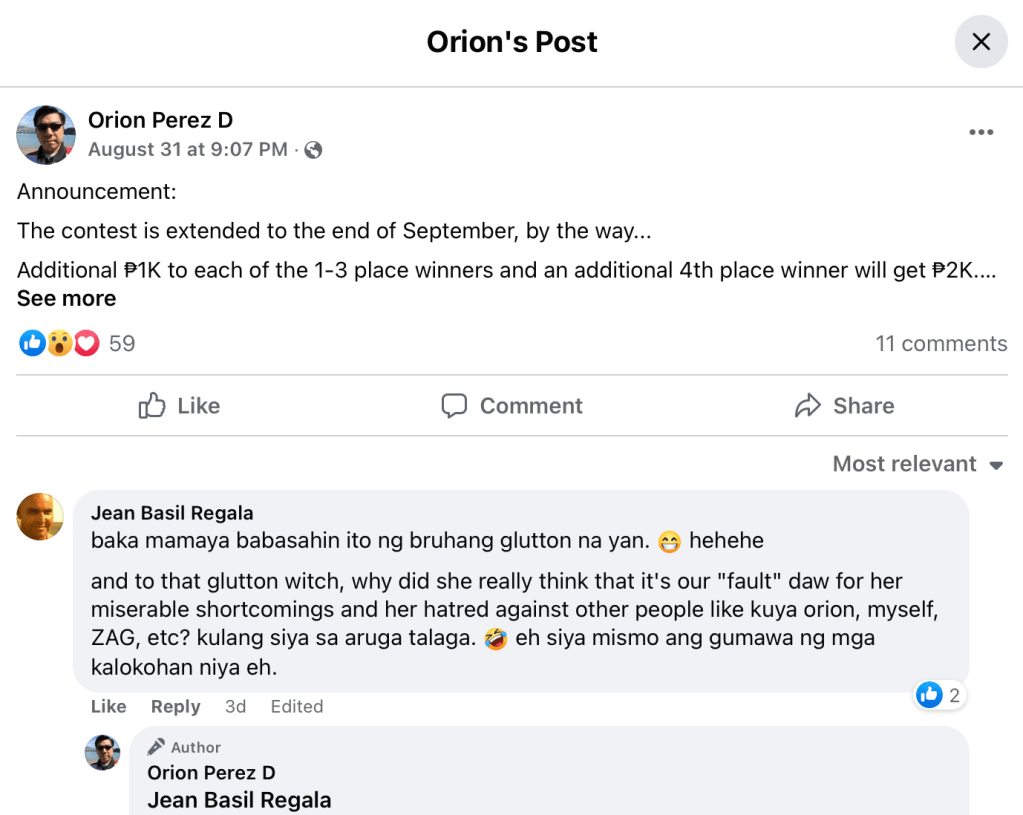
Task: Click the Share arrow icon
Action: (x=807, y=406)
